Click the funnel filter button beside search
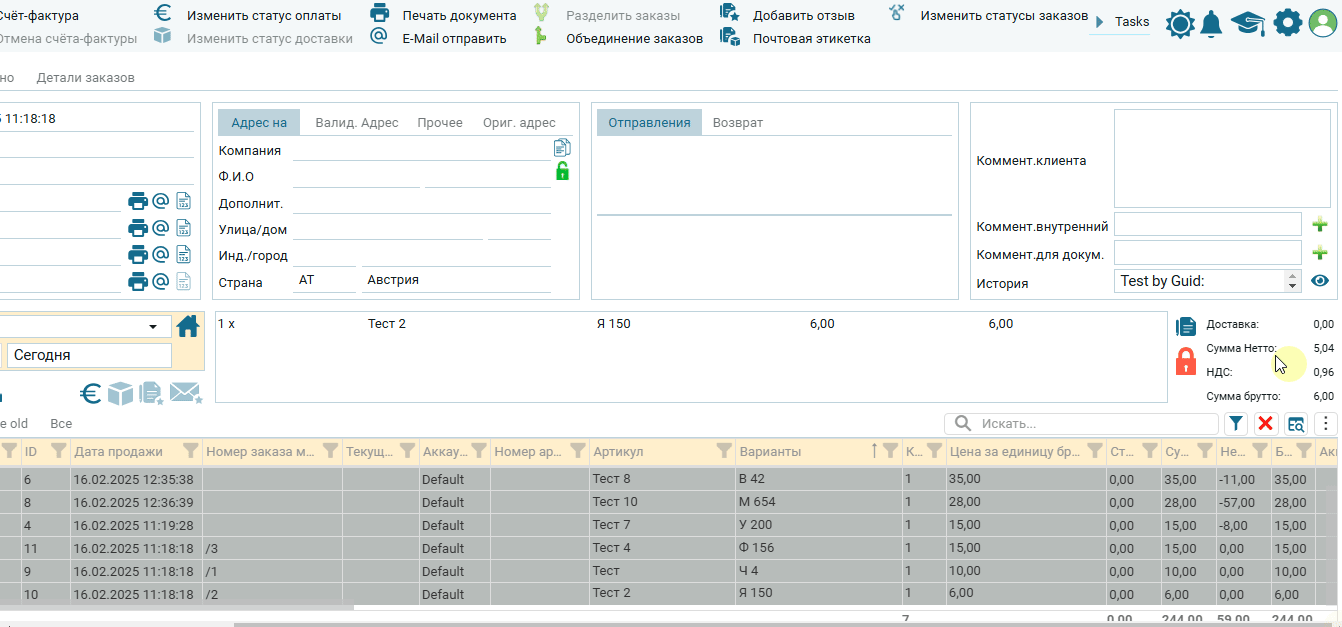This screenshot has height=627, width=1342. click(1236, 424)
